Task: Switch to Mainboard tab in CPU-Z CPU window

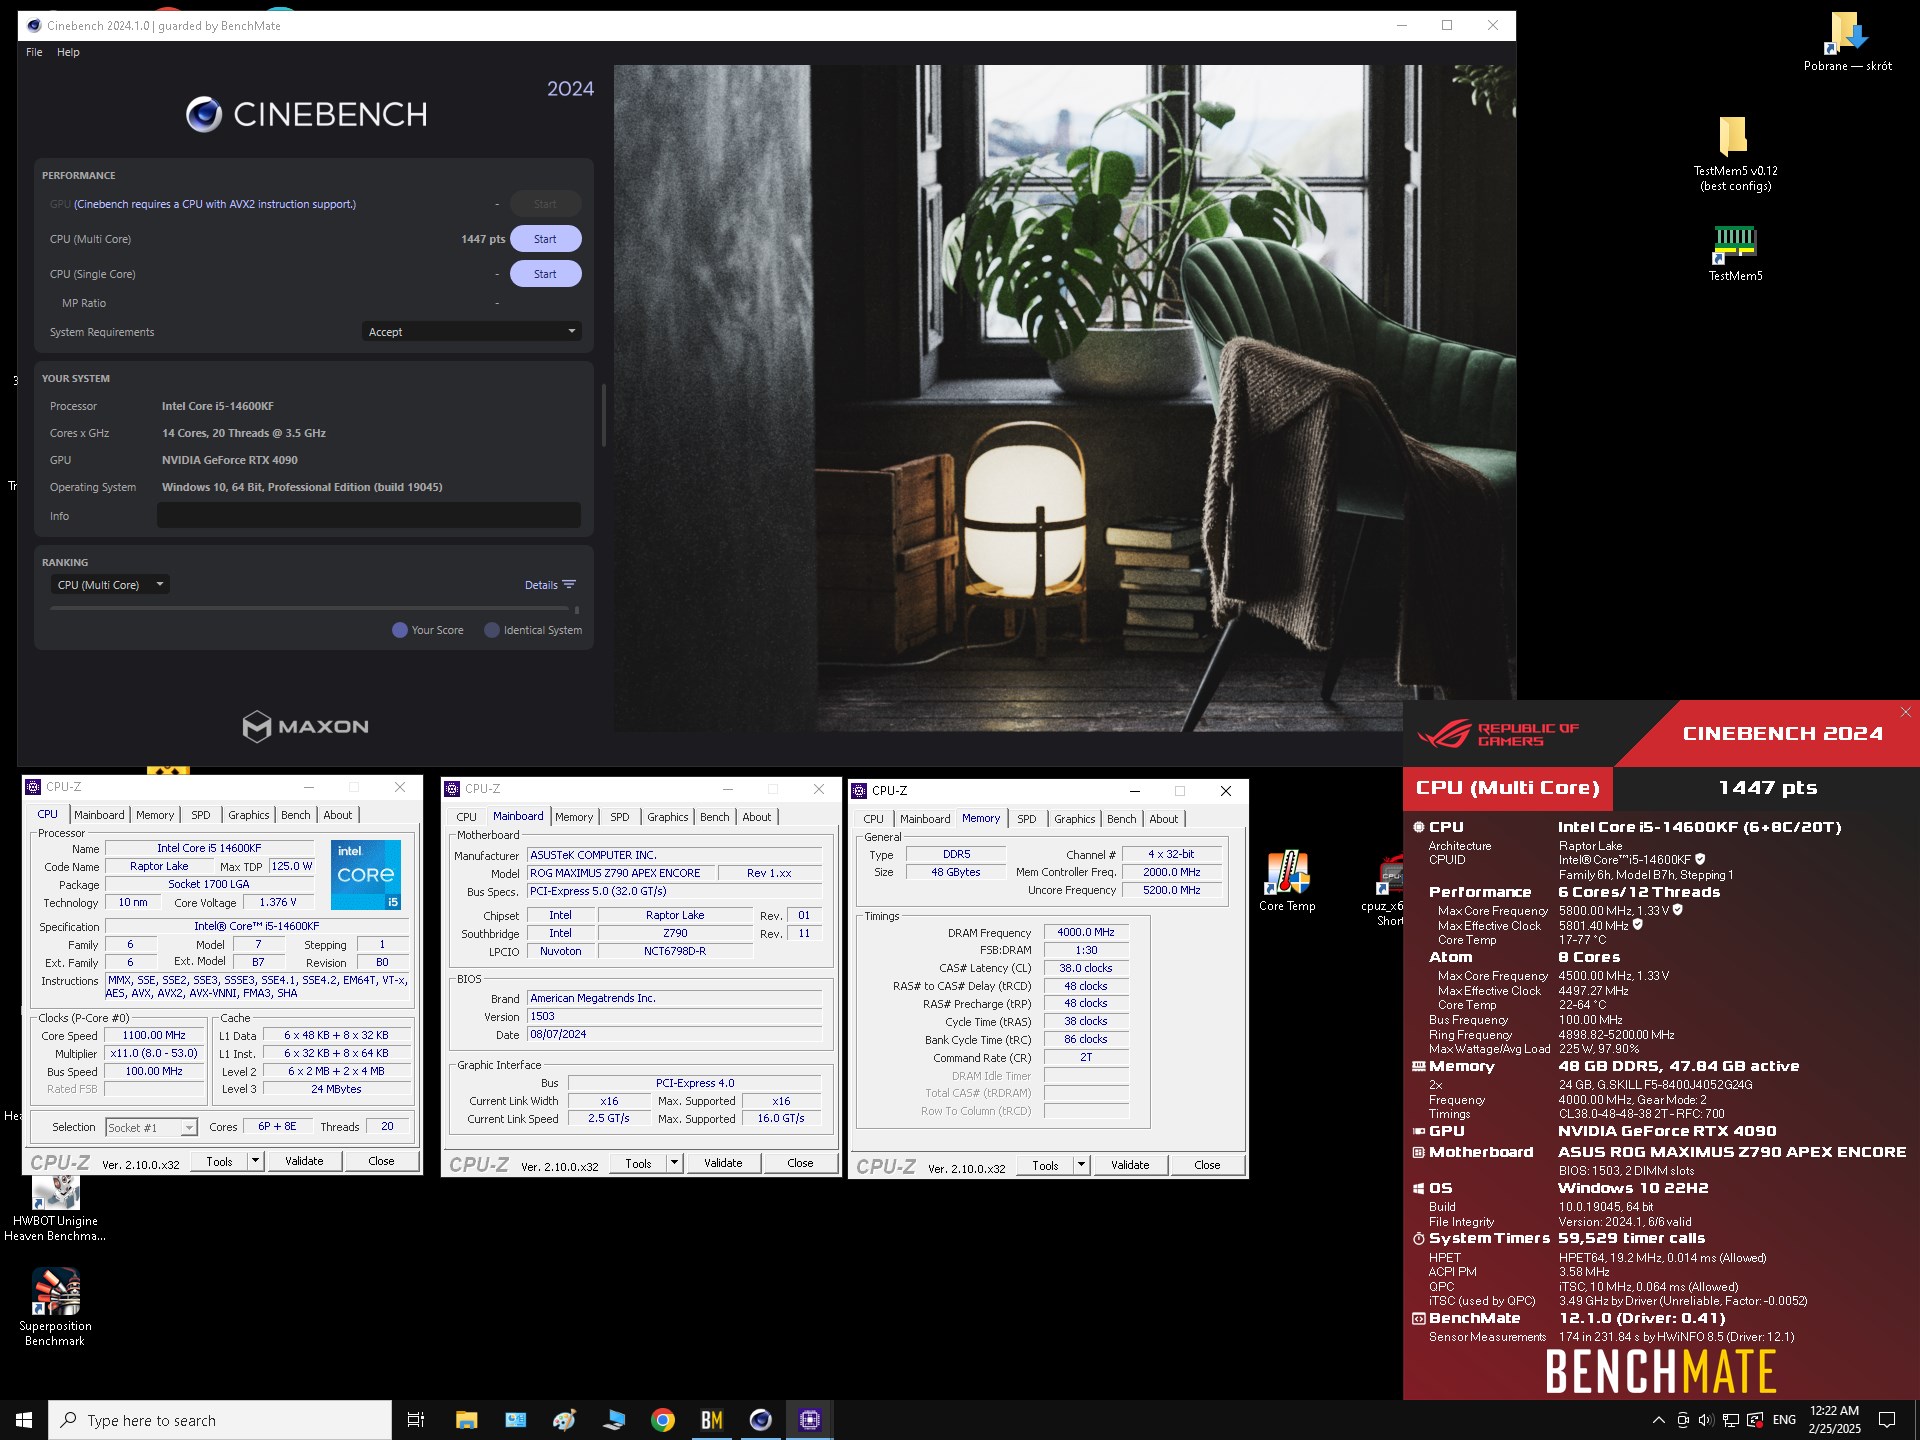Action: click(99, 815)
